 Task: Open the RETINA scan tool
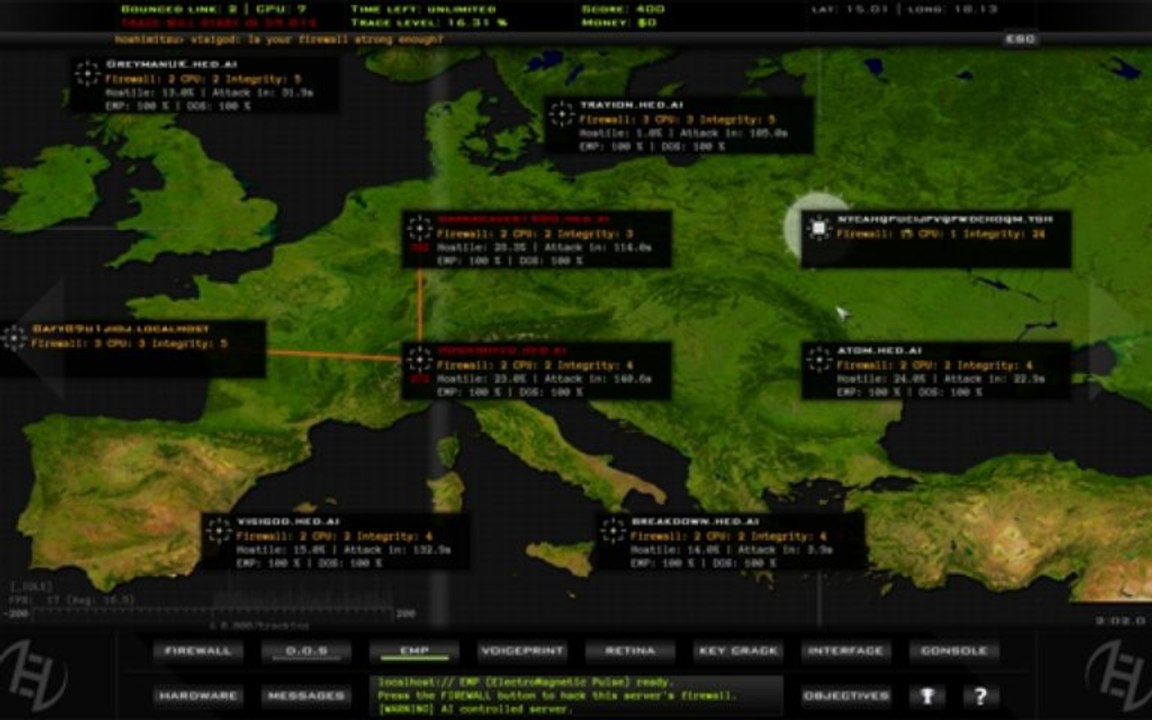coord(630,651)
